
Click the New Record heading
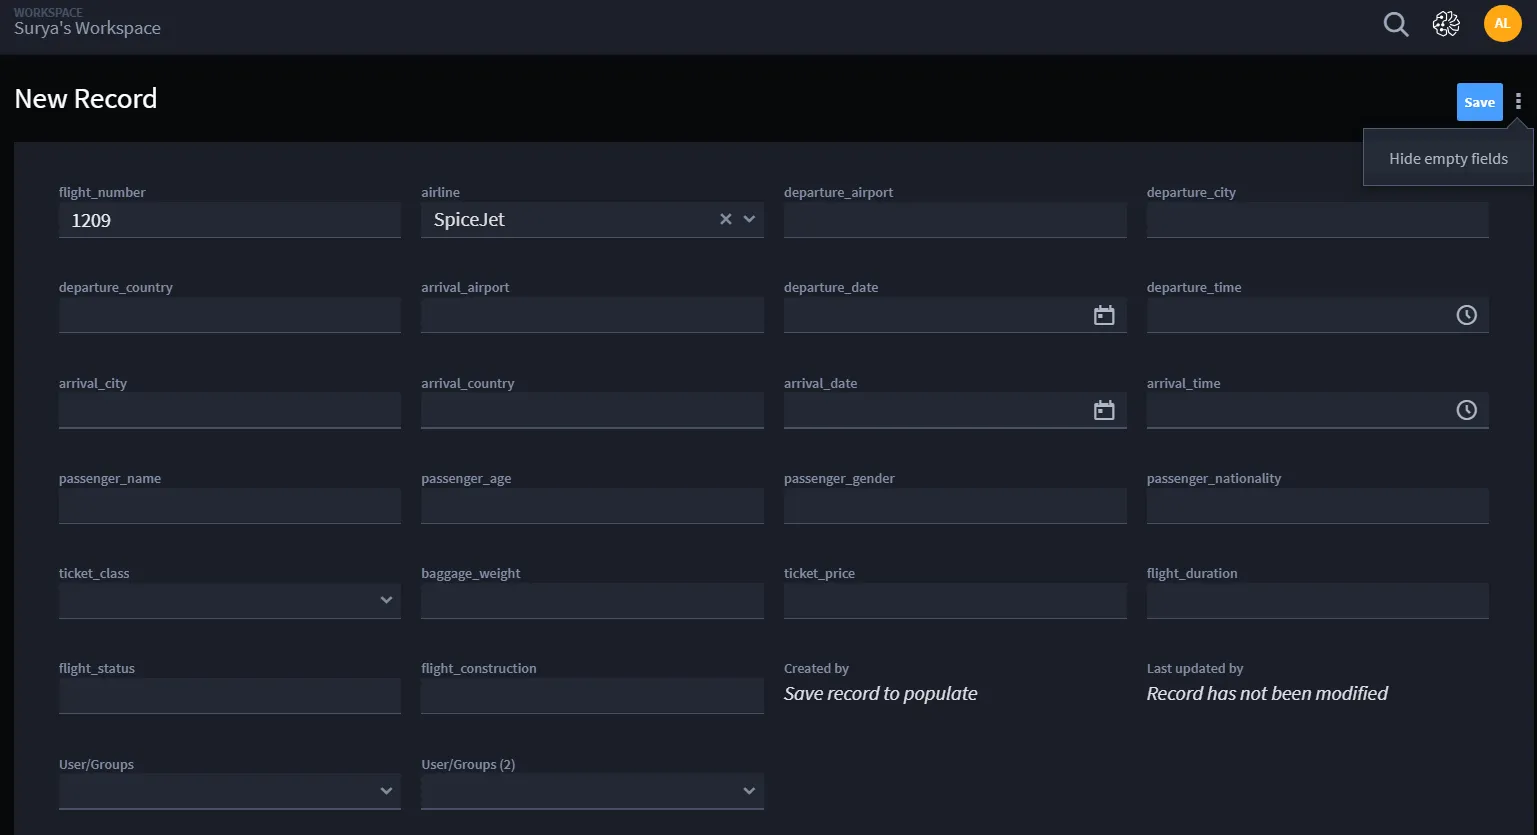[x=86, y=99]
